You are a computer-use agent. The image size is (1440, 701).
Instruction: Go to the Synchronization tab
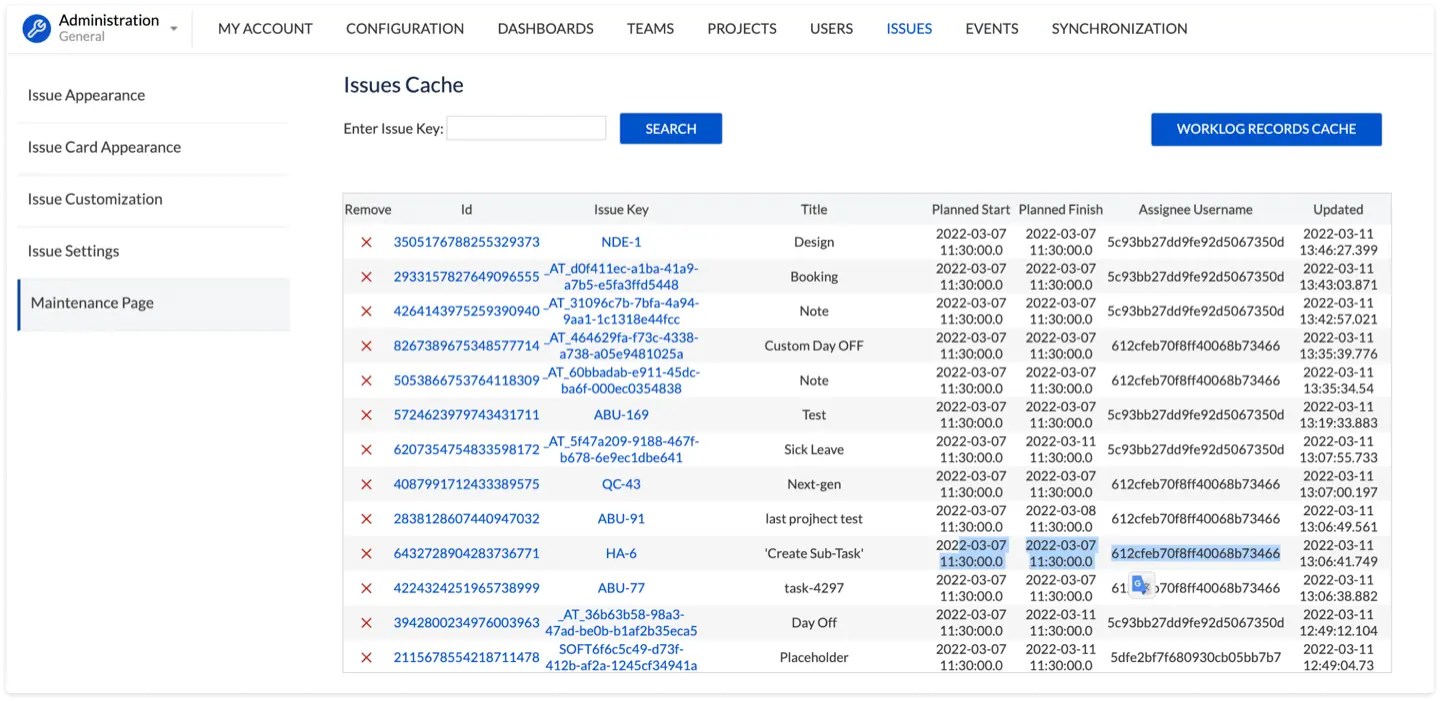click(1119, 29)
